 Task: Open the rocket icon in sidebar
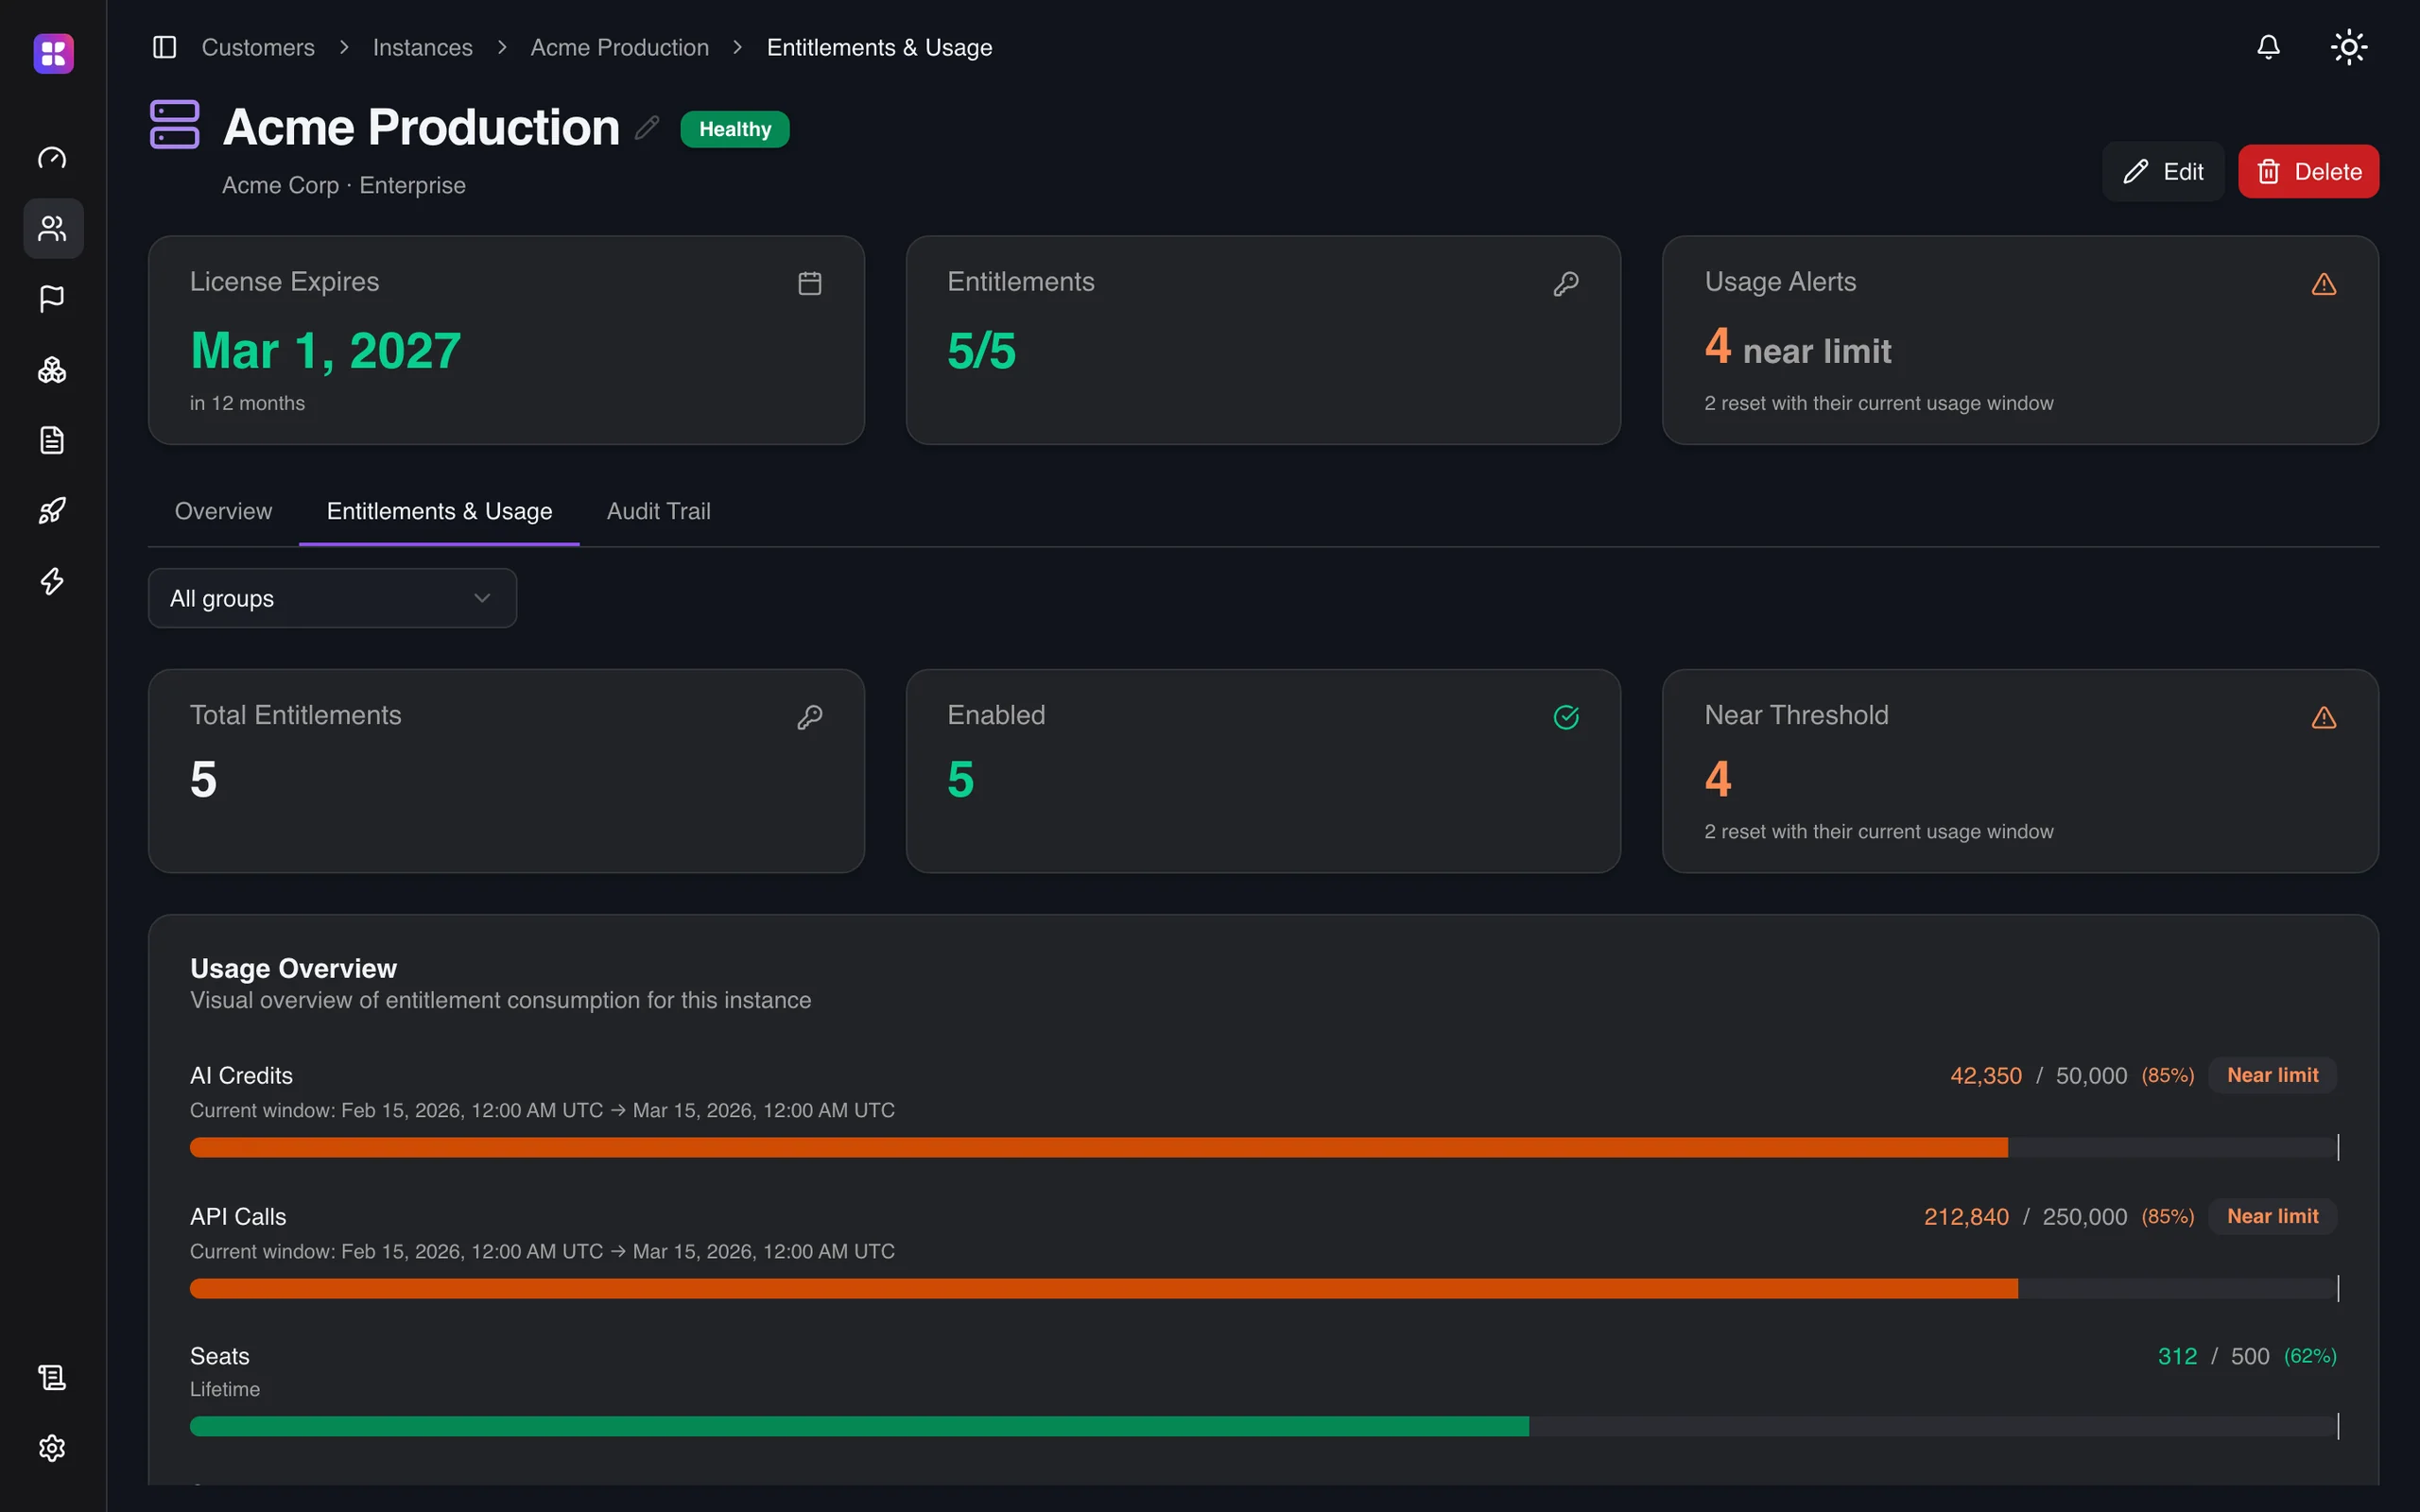(52, 511)
